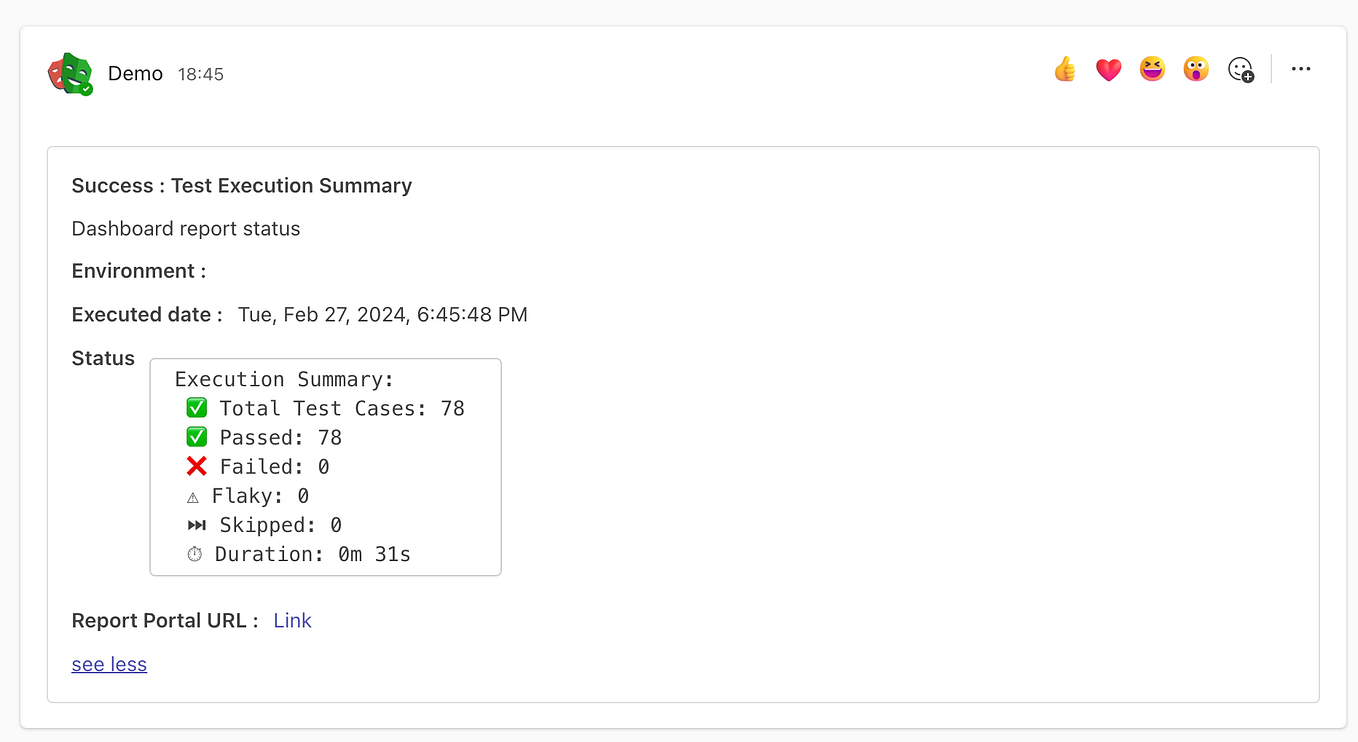Screen dimensions: 1358x742
Task: Click the Passed green checkmark icon
Action: pyautogui.click(x=197, y=437)
